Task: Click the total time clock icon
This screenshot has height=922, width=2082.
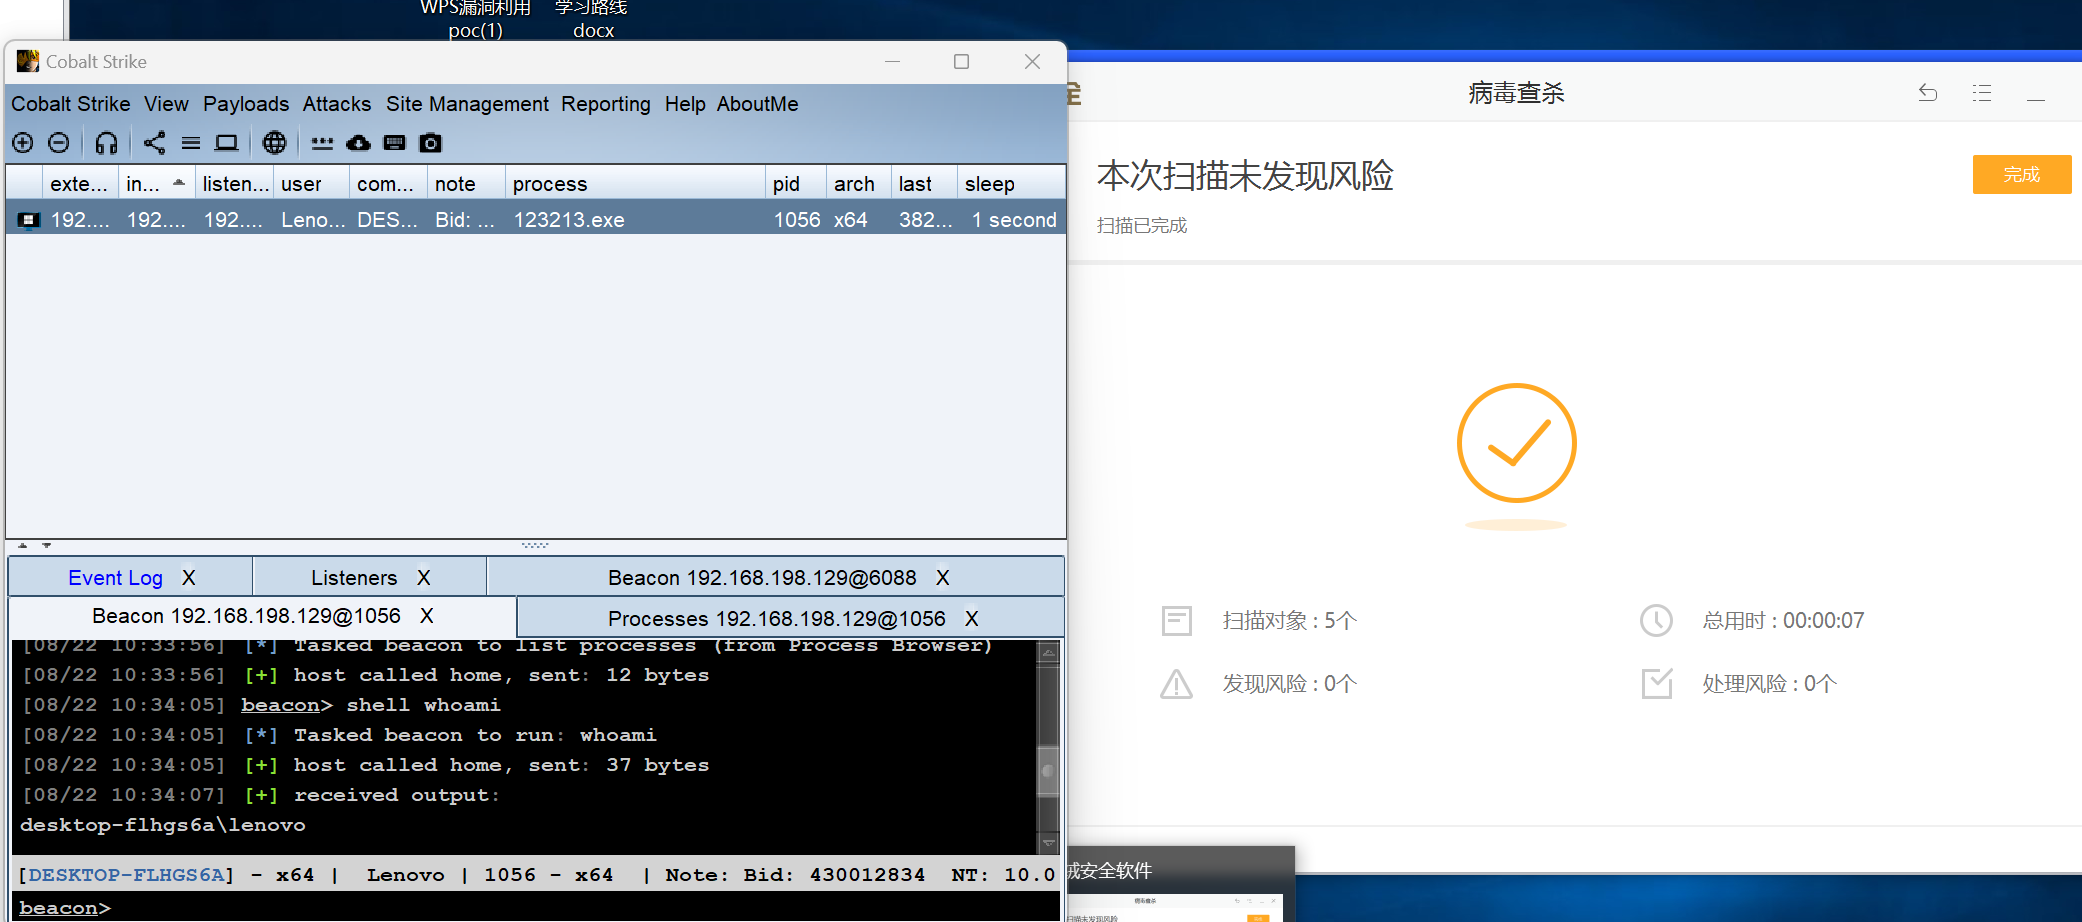Action: click(x=1657, y=620)
